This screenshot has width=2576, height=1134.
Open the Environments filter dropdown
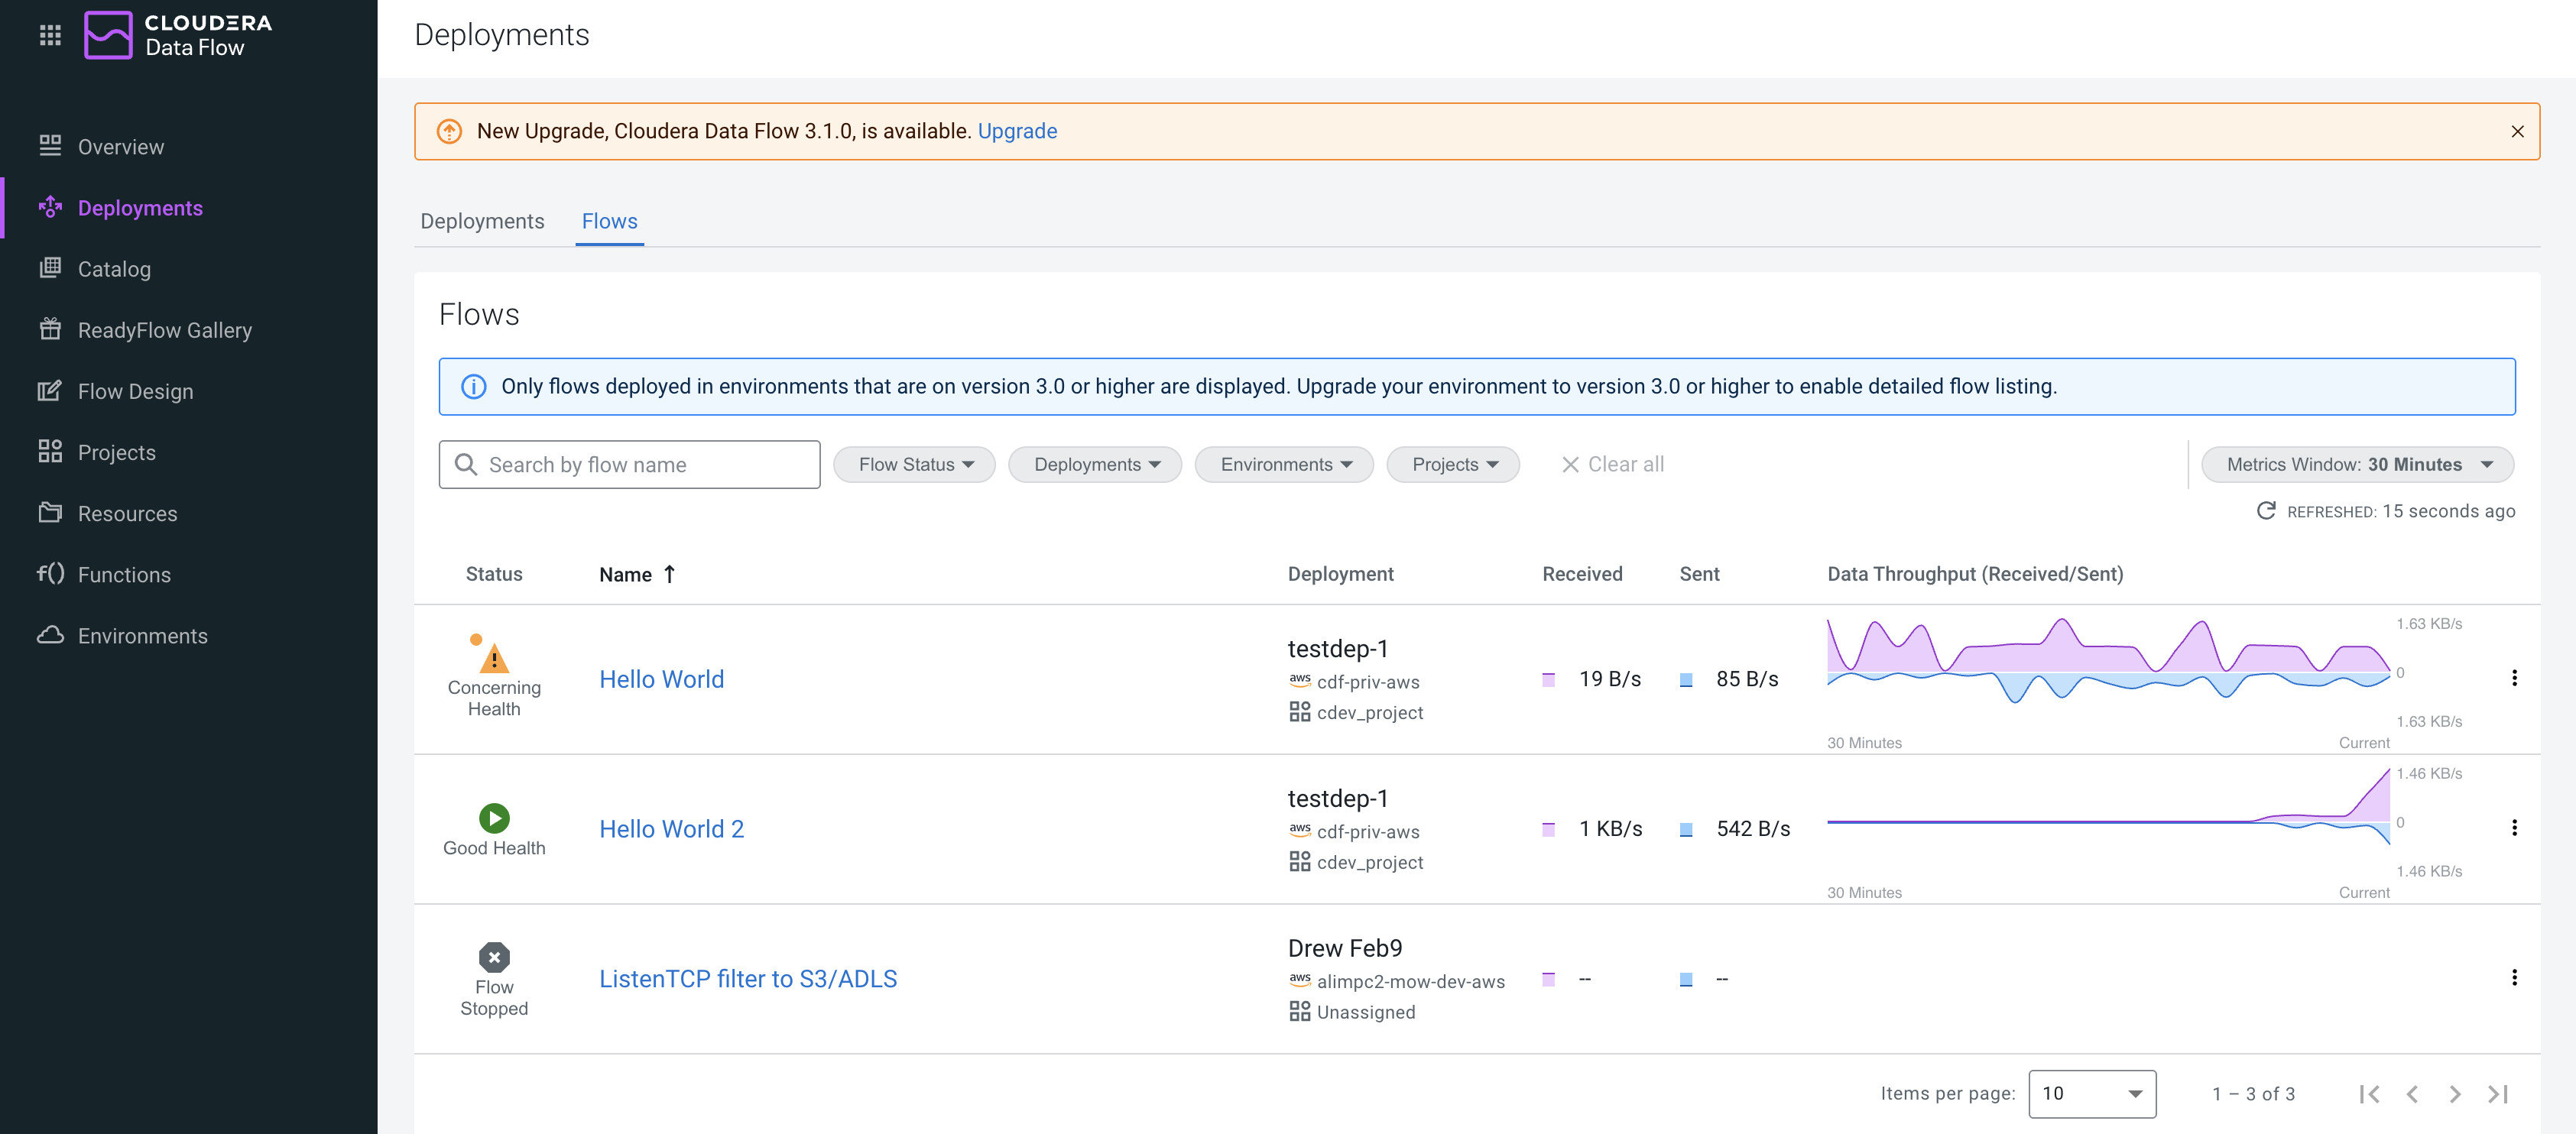tap(1284, 464)
